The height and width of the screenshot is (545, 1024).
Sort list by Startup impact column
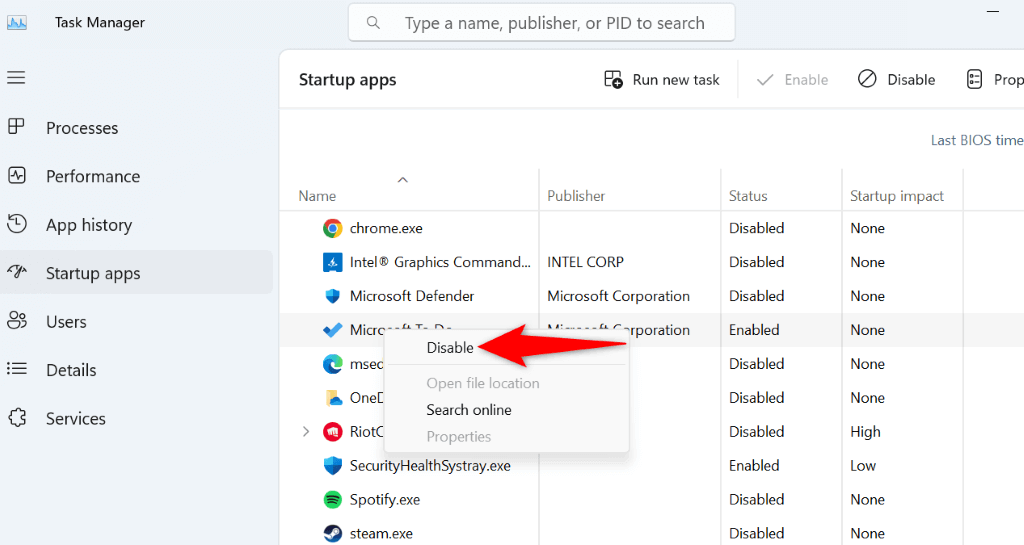(x=896, y=196)
